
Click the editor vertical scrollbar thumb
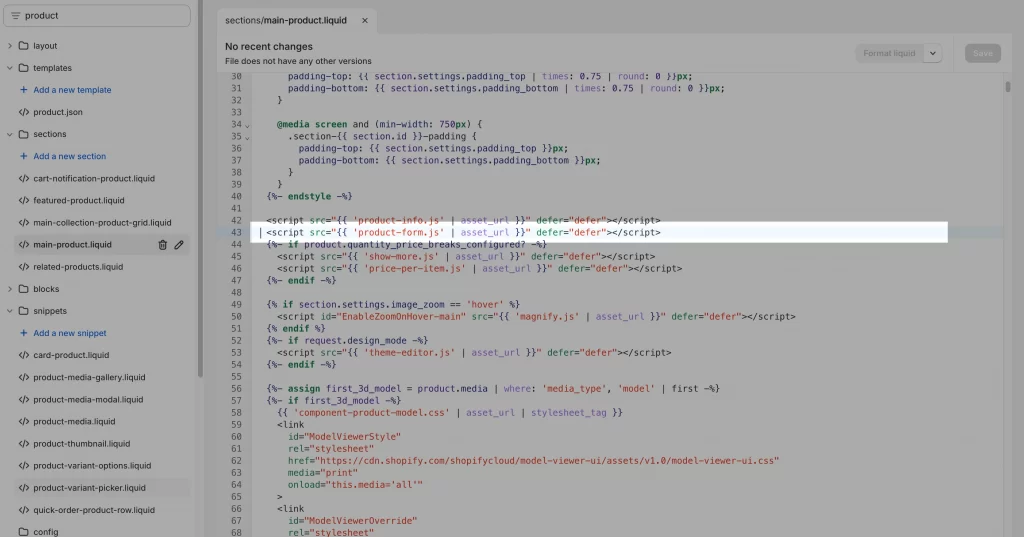(x=1008, y=86)
